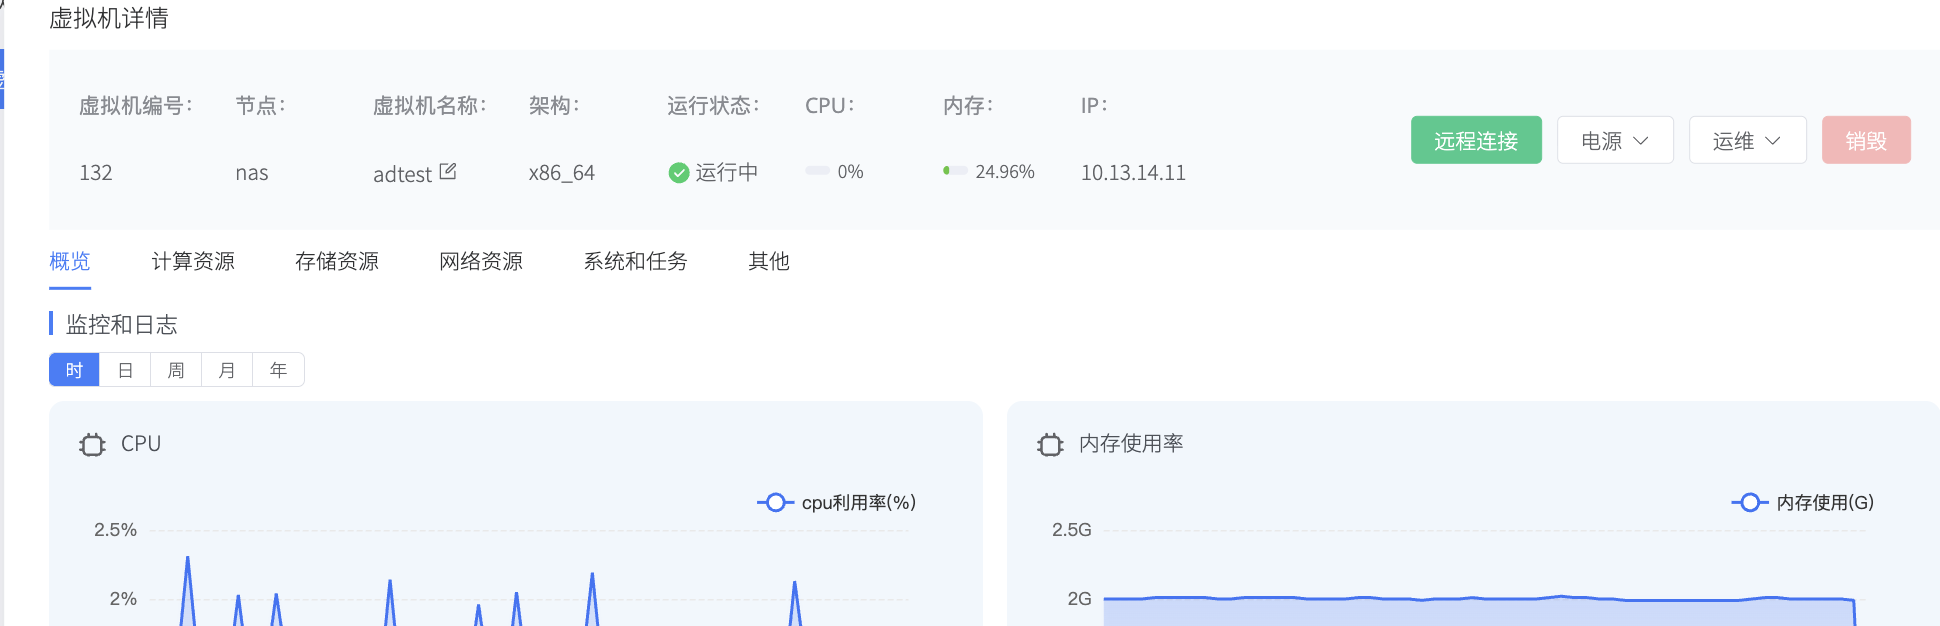Click the 2.5% axis label in CPU chart
This screenshot has height=626, width=1940.
coord(115,530)
